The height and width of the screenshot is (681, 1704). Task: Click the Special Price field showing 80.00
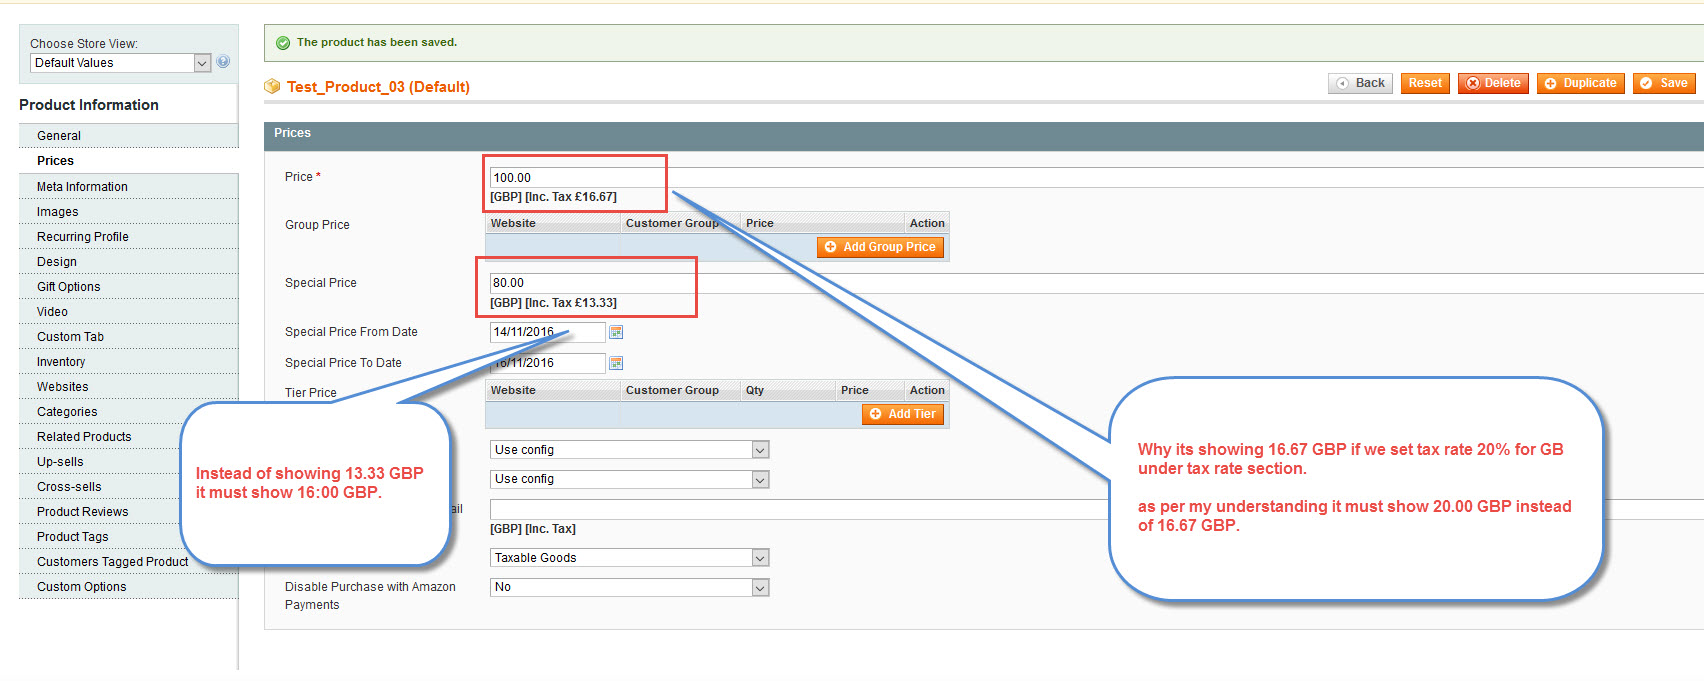[590, 283]
